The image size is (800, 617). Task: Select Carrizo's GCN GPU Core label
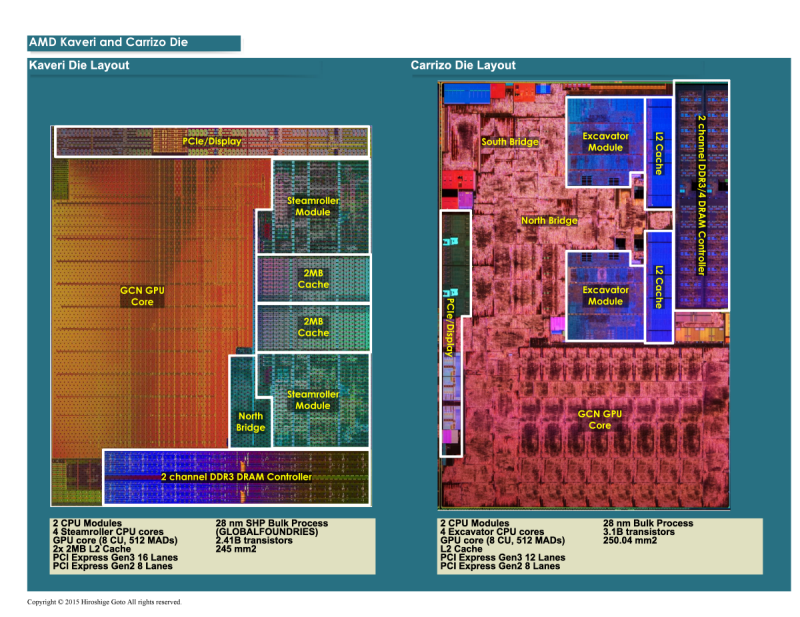599,419
